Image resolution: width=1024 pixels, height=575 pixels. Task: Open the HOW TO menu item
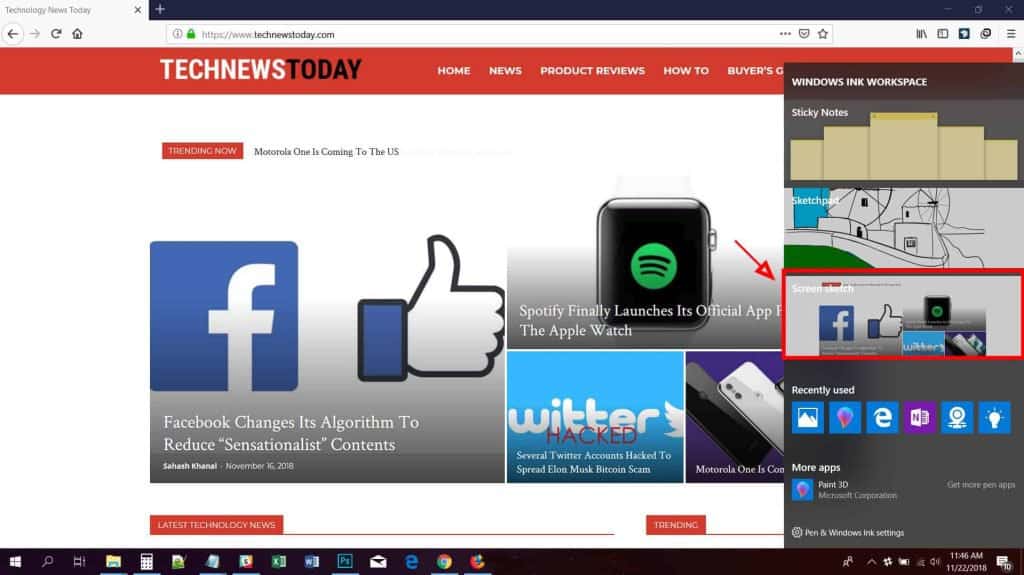pyautogui.click(x=686, y=71)
